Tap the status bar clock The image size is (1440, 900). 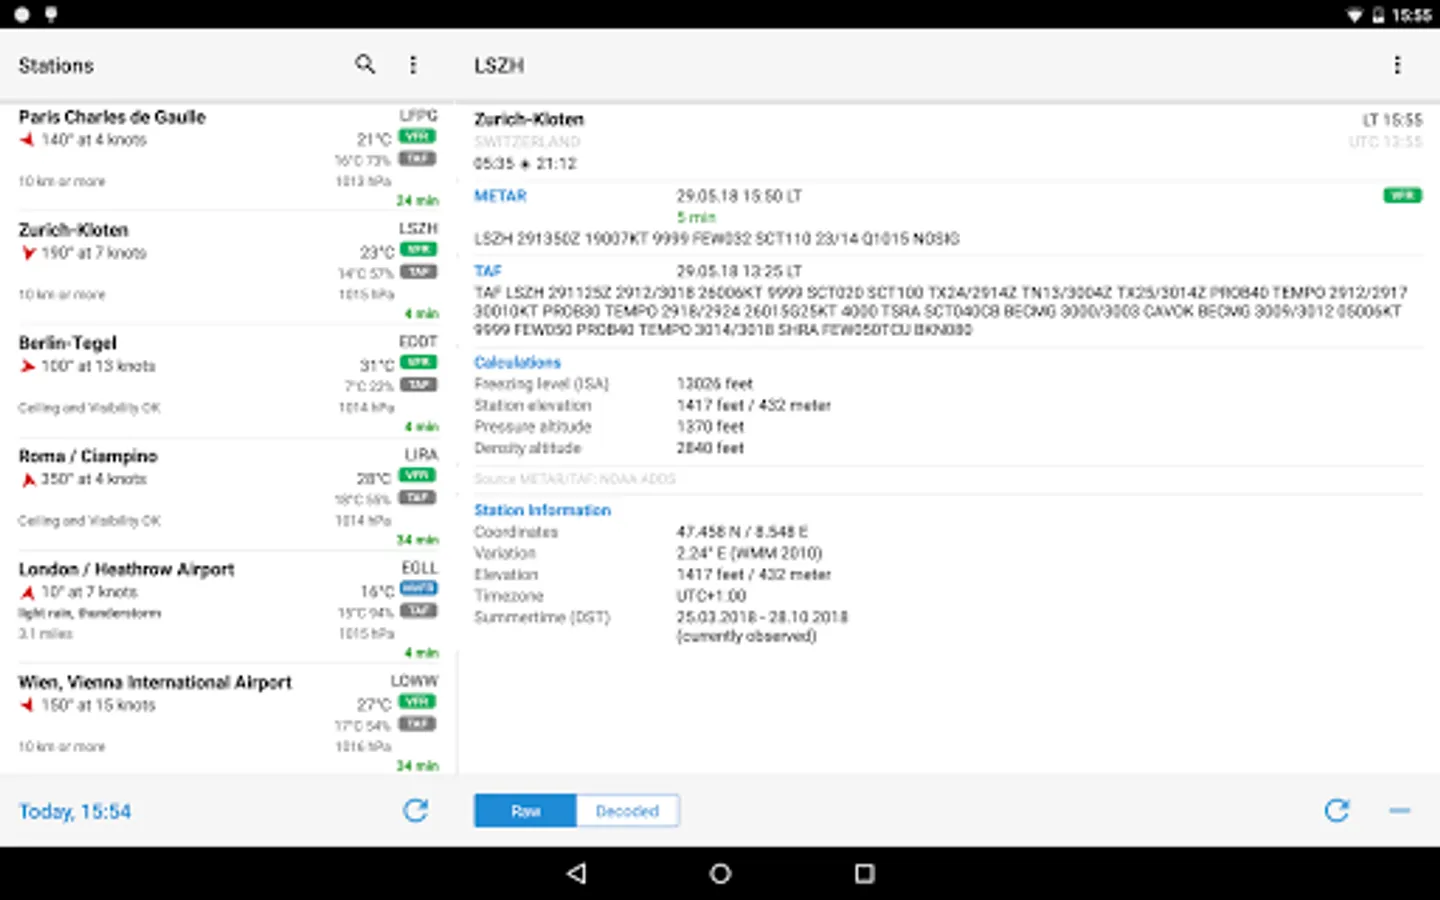1411,15
